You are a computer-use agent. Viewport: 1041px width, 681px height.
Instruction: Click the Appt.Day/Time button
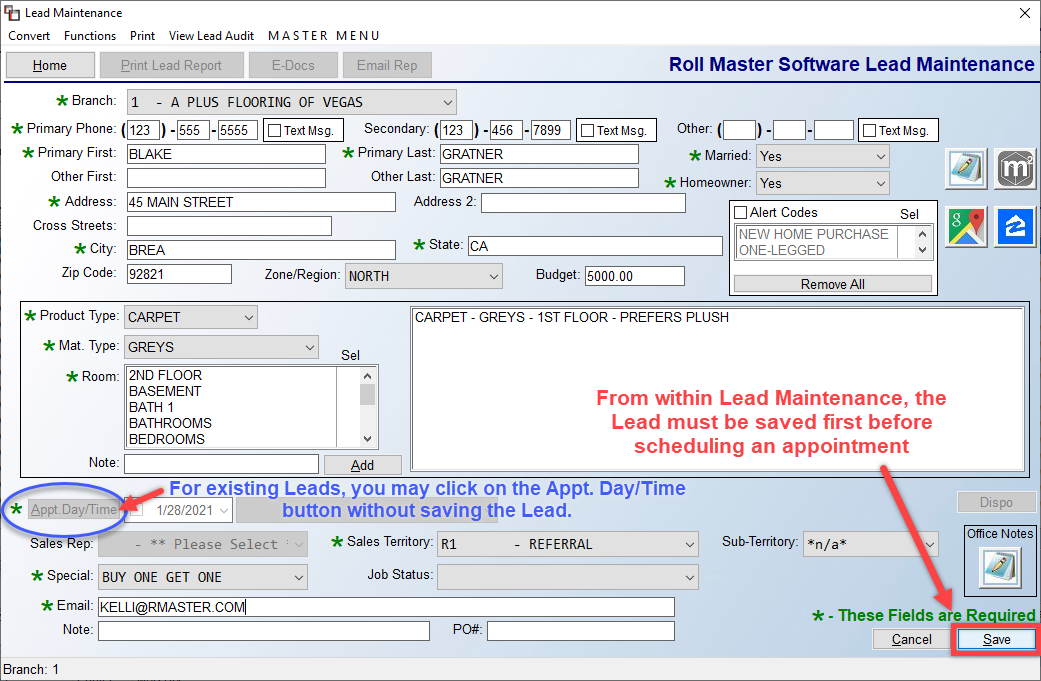coord(74,510)
